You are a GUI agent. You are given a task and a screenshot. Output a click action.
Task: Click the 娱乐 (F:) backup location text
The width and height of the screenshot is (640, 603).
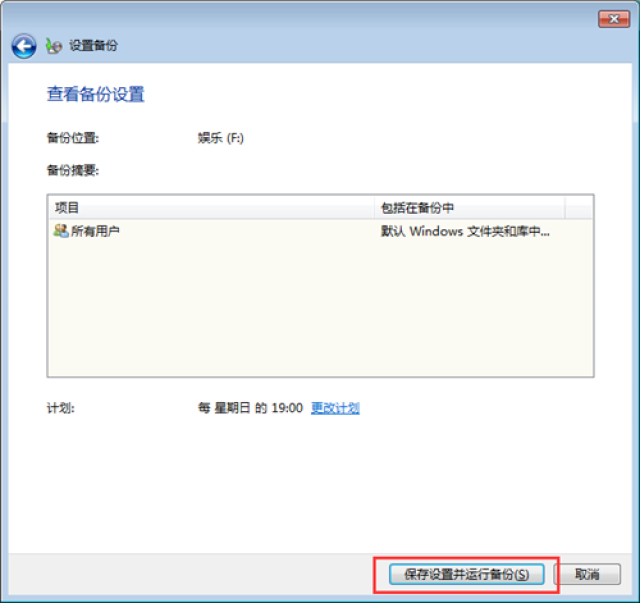[221, 138]
